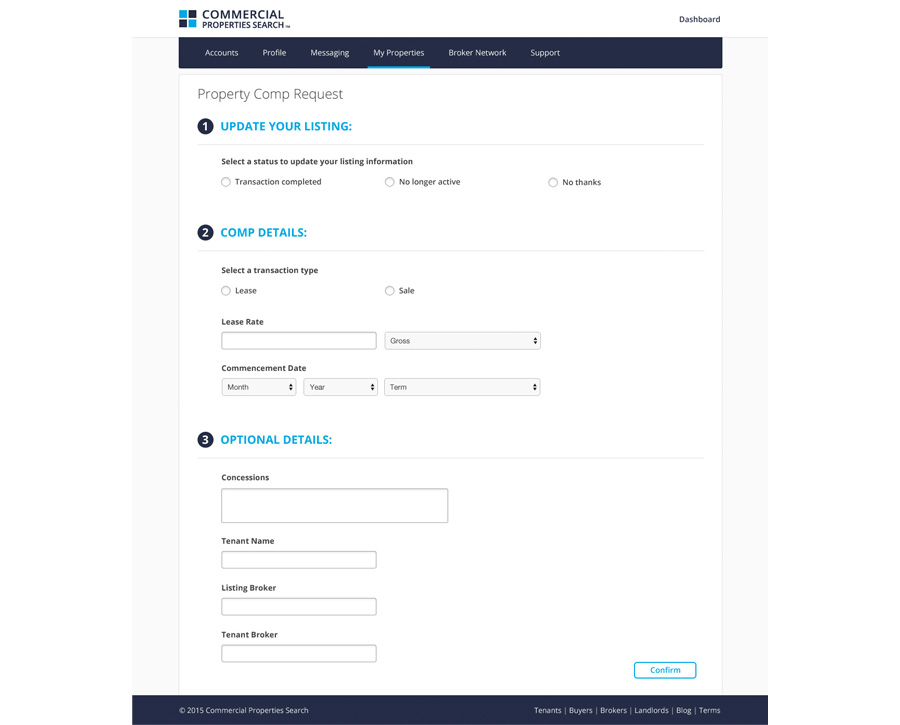Image resolution: width=900 pixels, height=725 pixels.
Task: Click the Lease Rate input field
Action: [x=299, y=341]
